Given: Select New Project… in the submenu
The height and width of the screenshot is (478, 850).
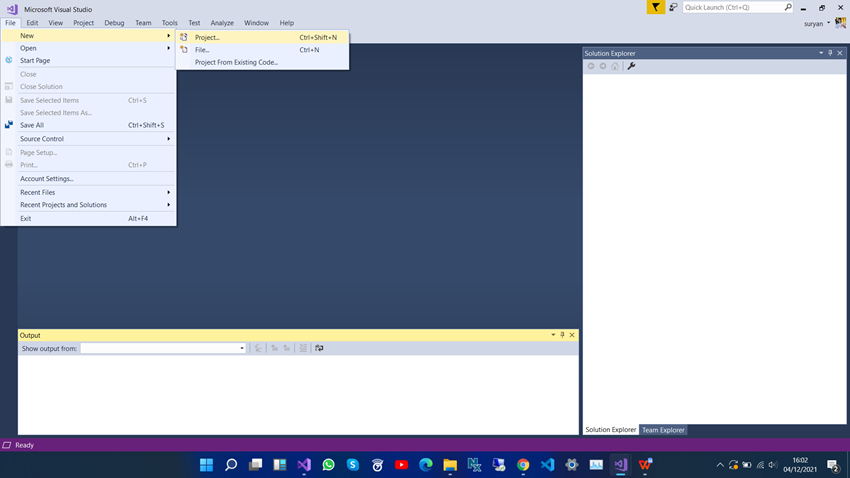Looking at the screenshot, I should tap(262, 37).
